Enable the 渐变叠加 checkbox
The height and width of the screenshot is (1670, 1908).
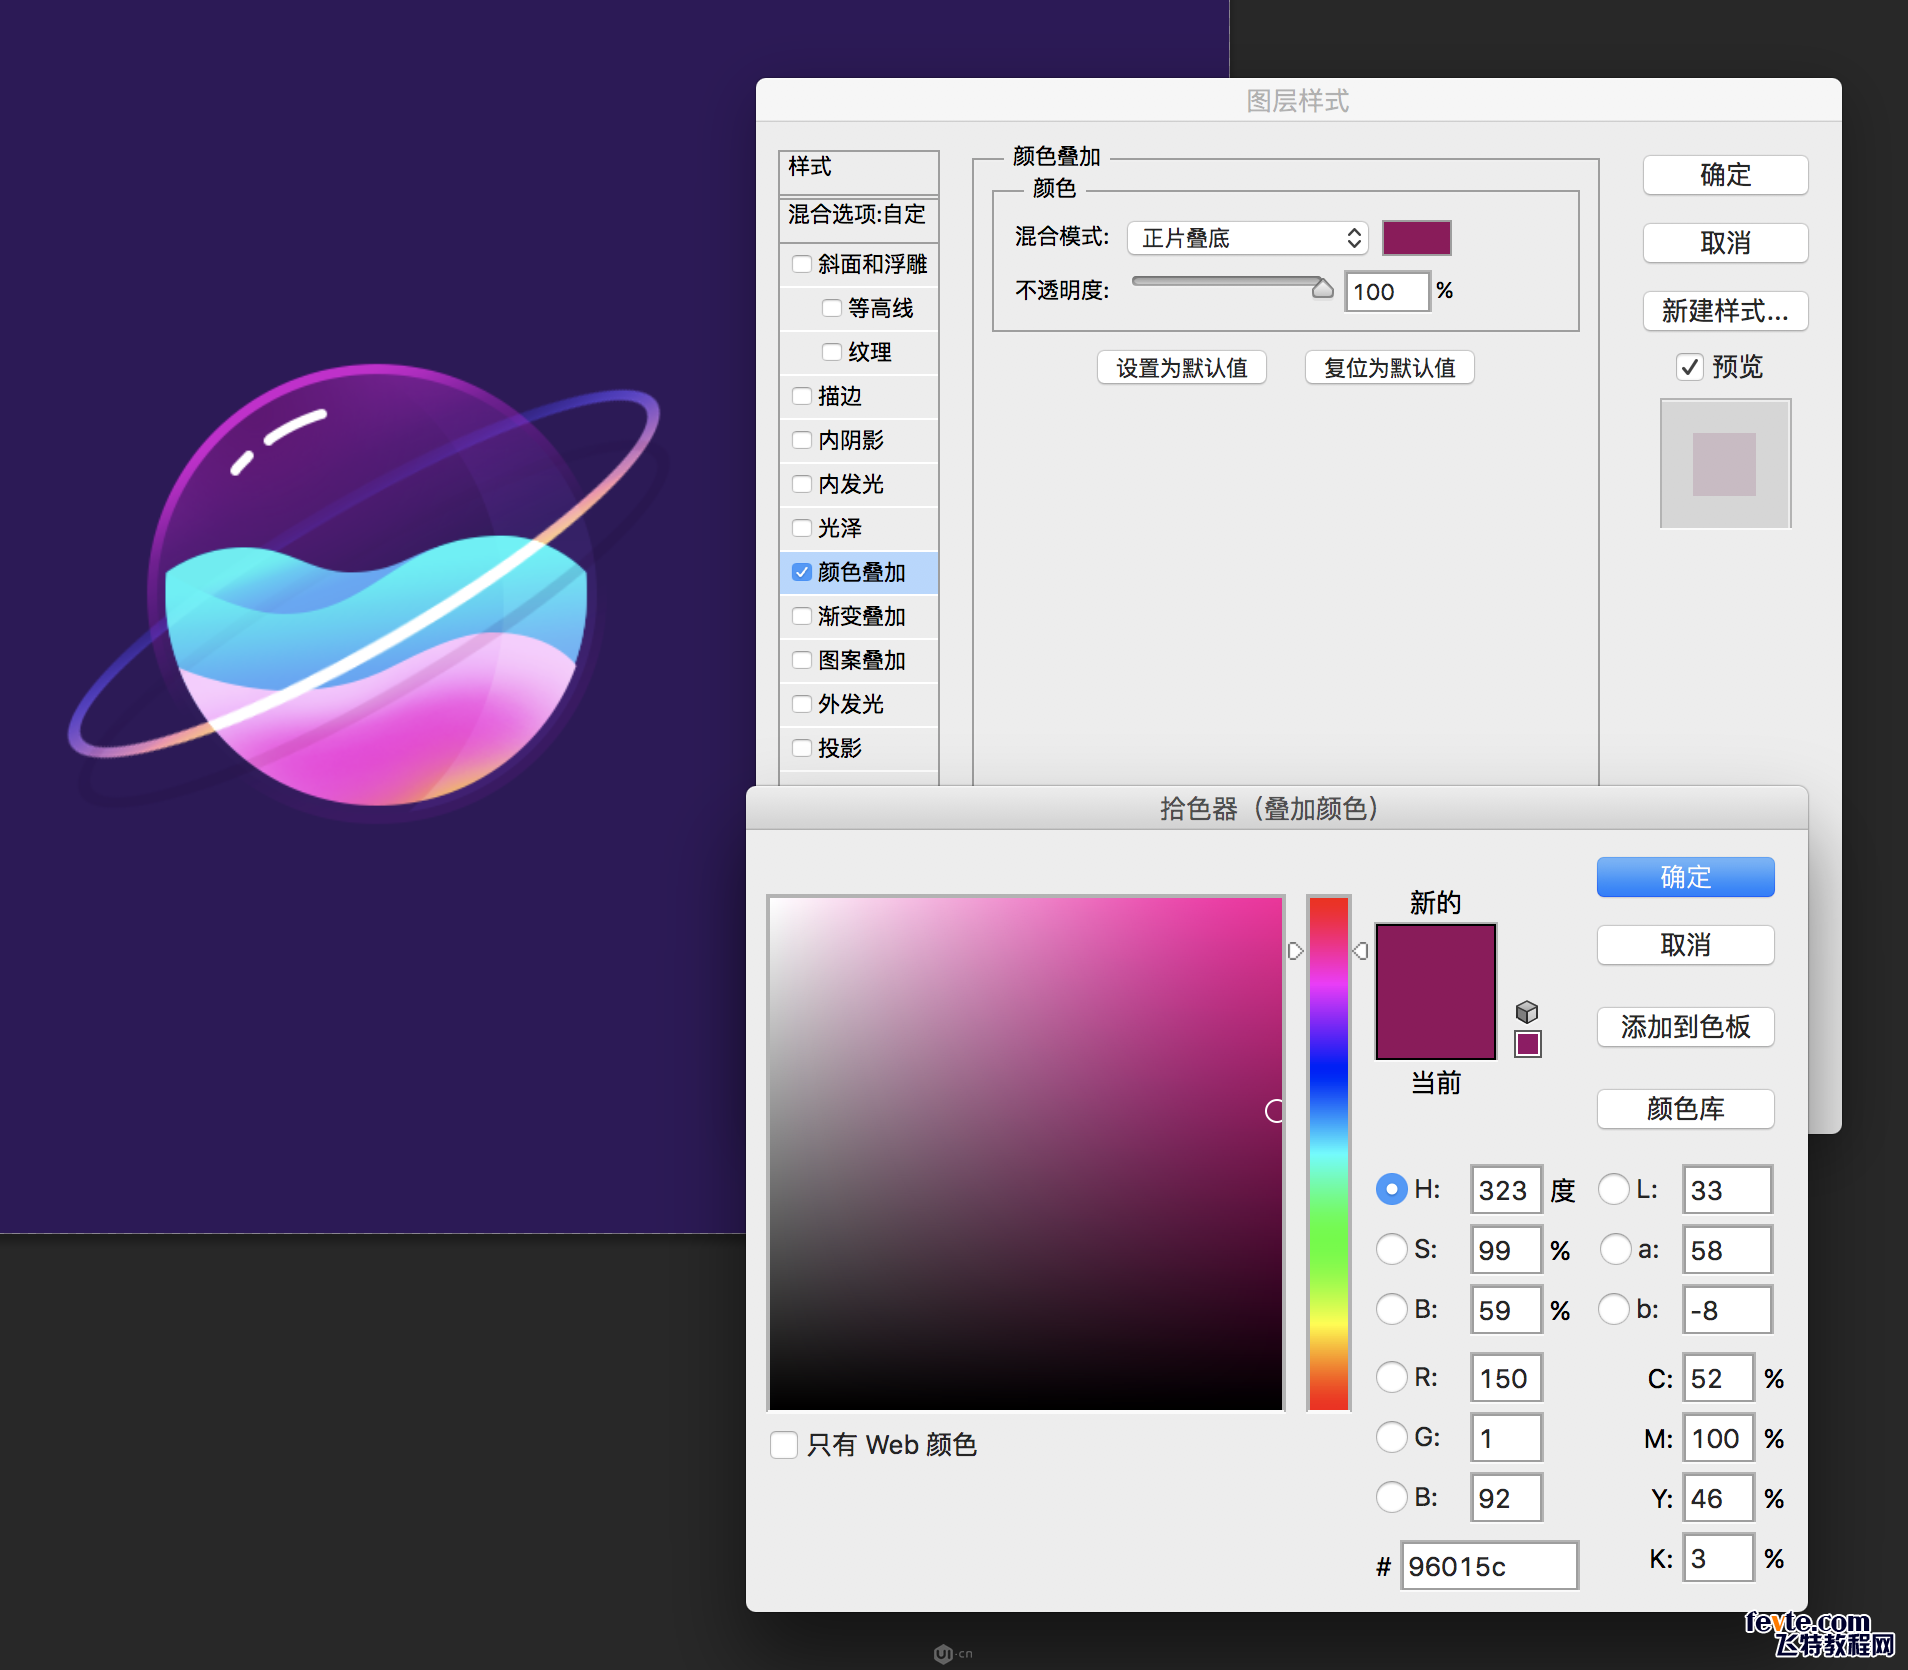(x=802, y=616)
